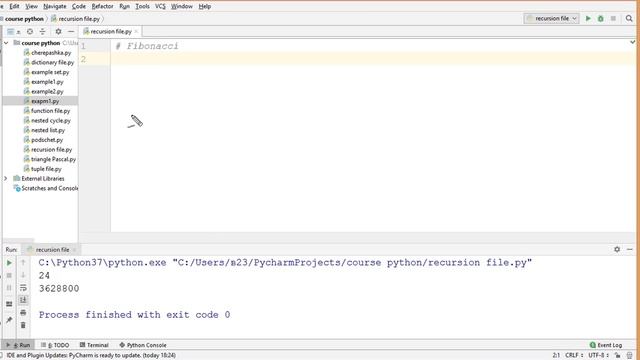Hide the Project panel with the minus icon
This screenshot has width=640, height=360.
(x=71, y=31)
